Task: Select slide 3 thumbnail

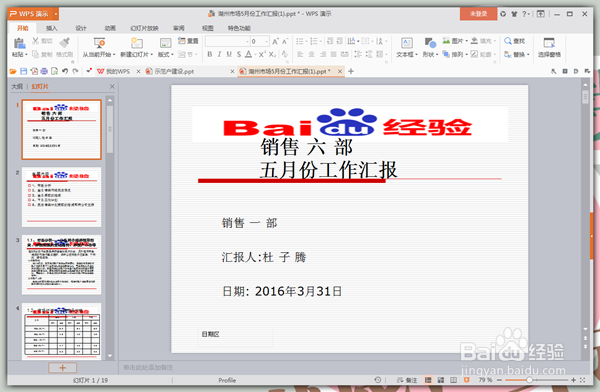Action: point(62,265)
